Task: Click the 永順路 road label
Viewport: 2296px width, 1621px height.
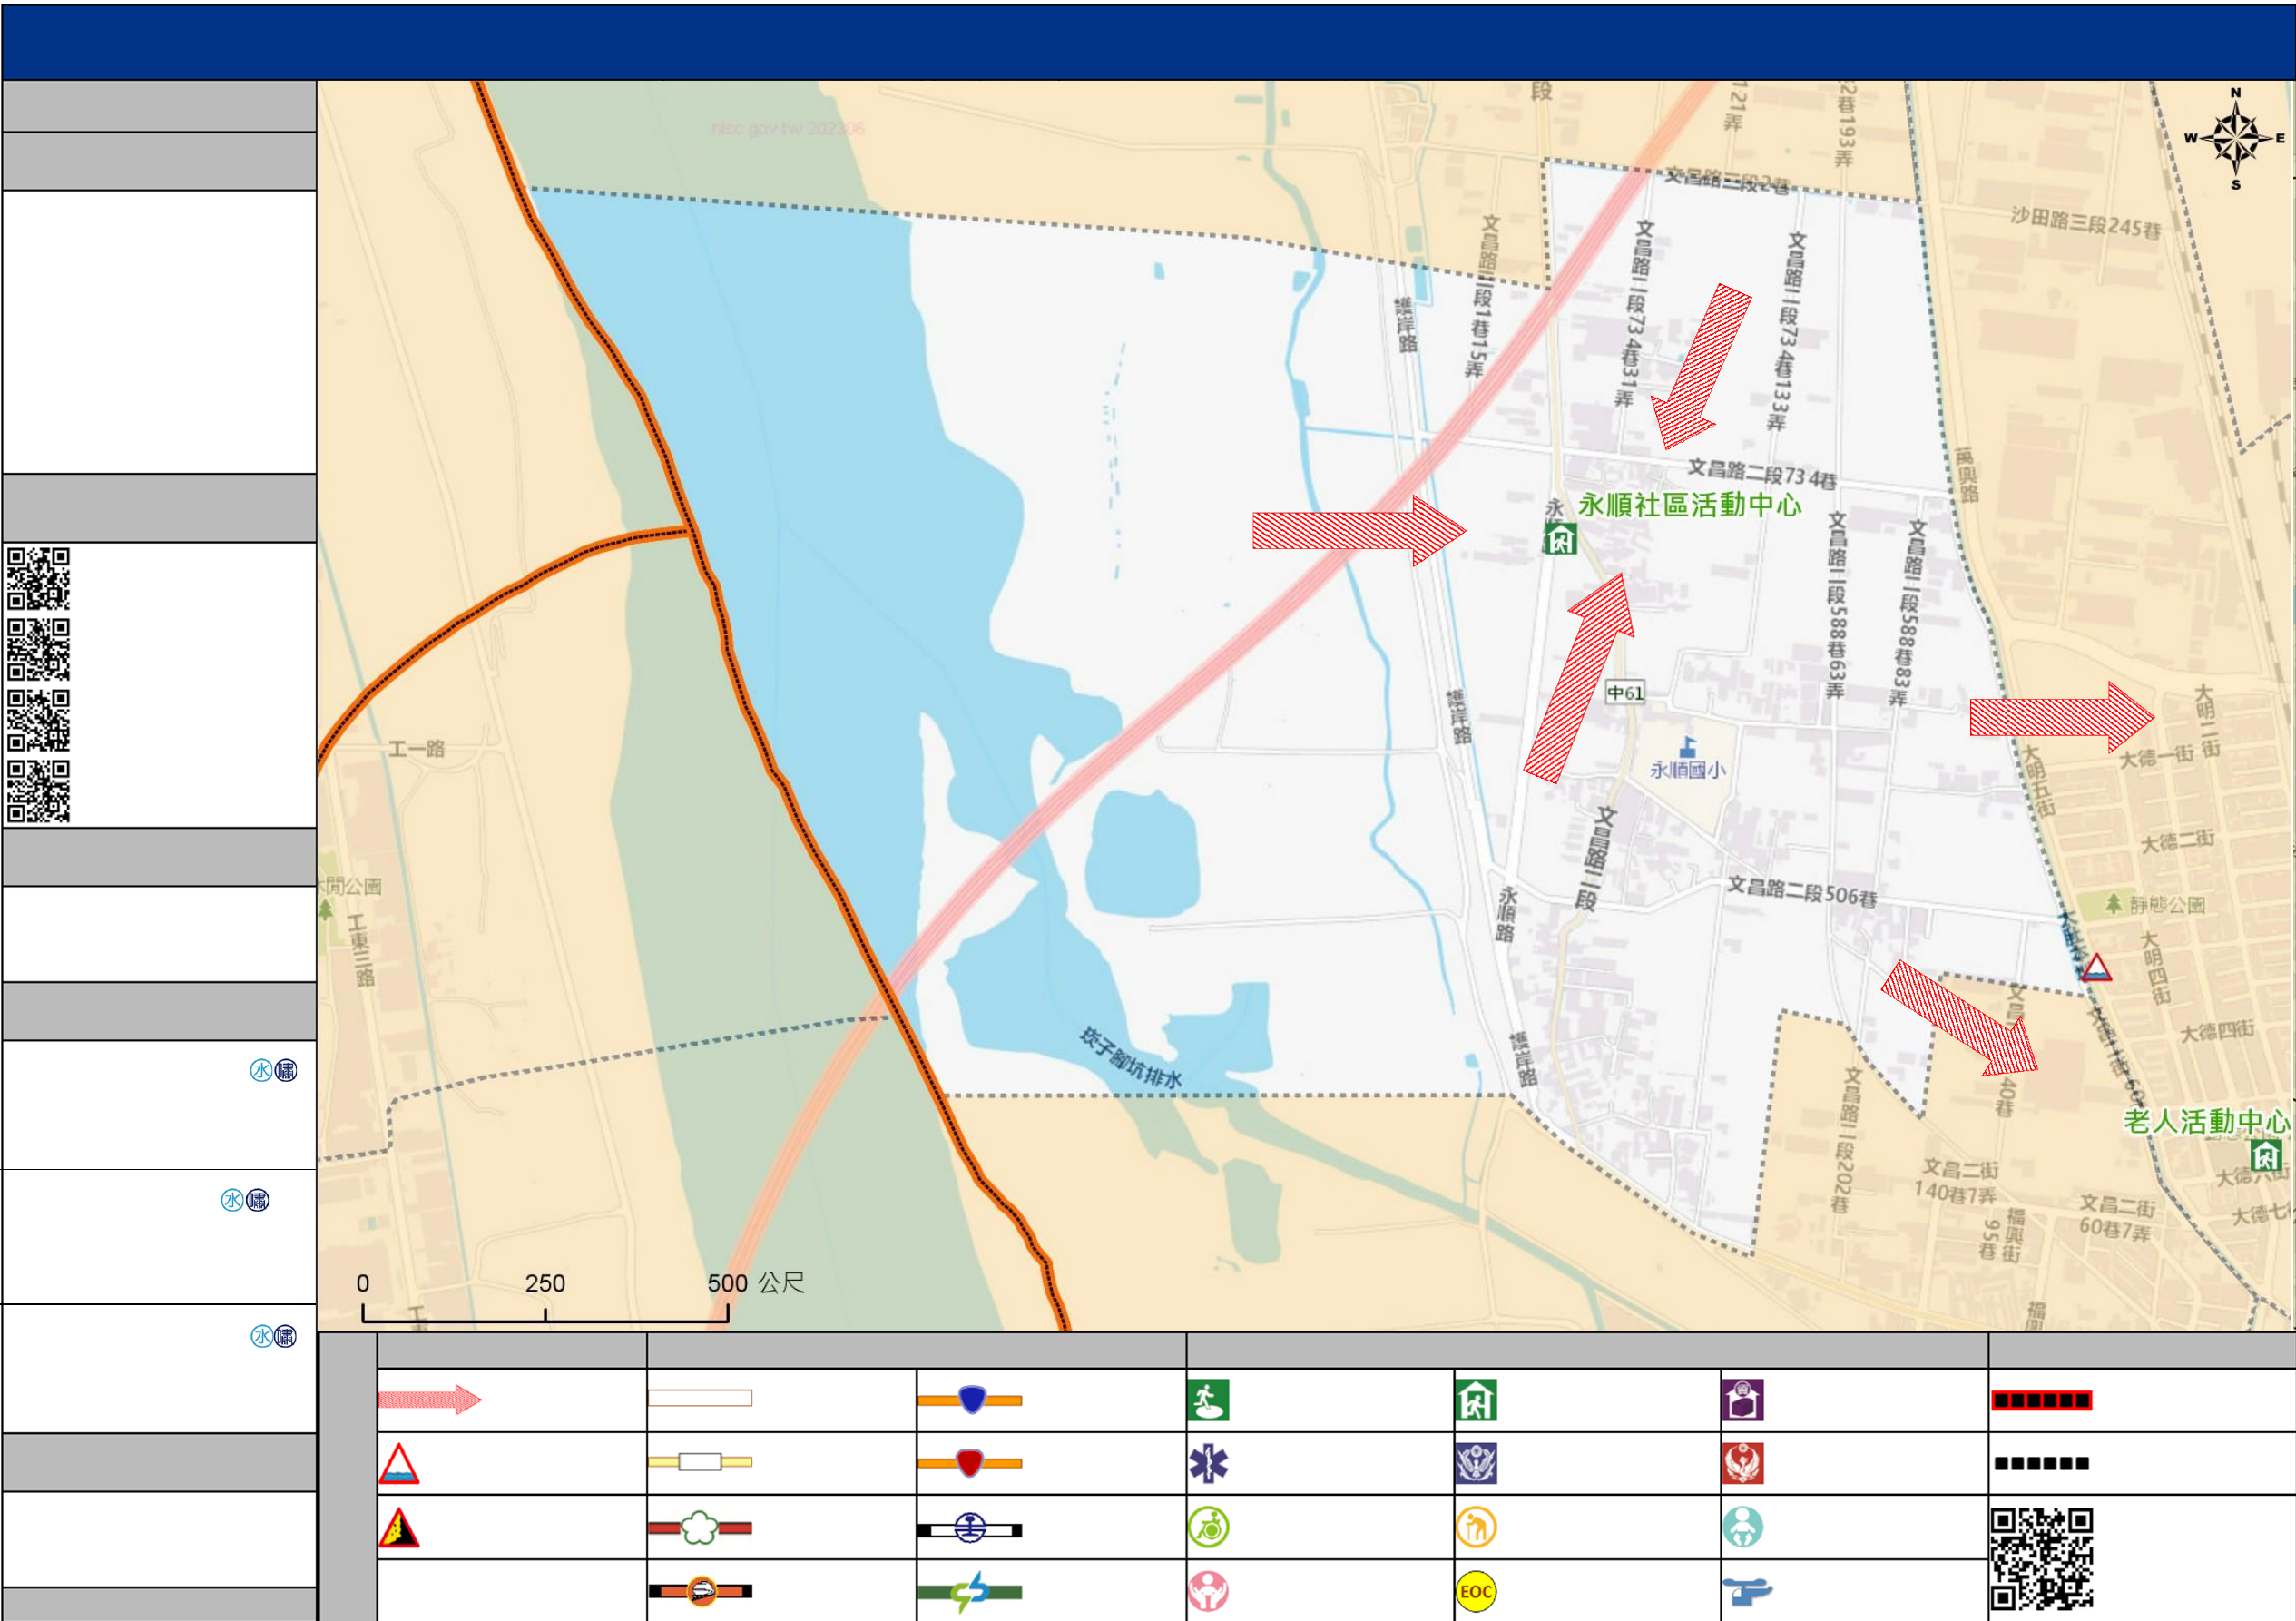Action: pos(1507,914)
